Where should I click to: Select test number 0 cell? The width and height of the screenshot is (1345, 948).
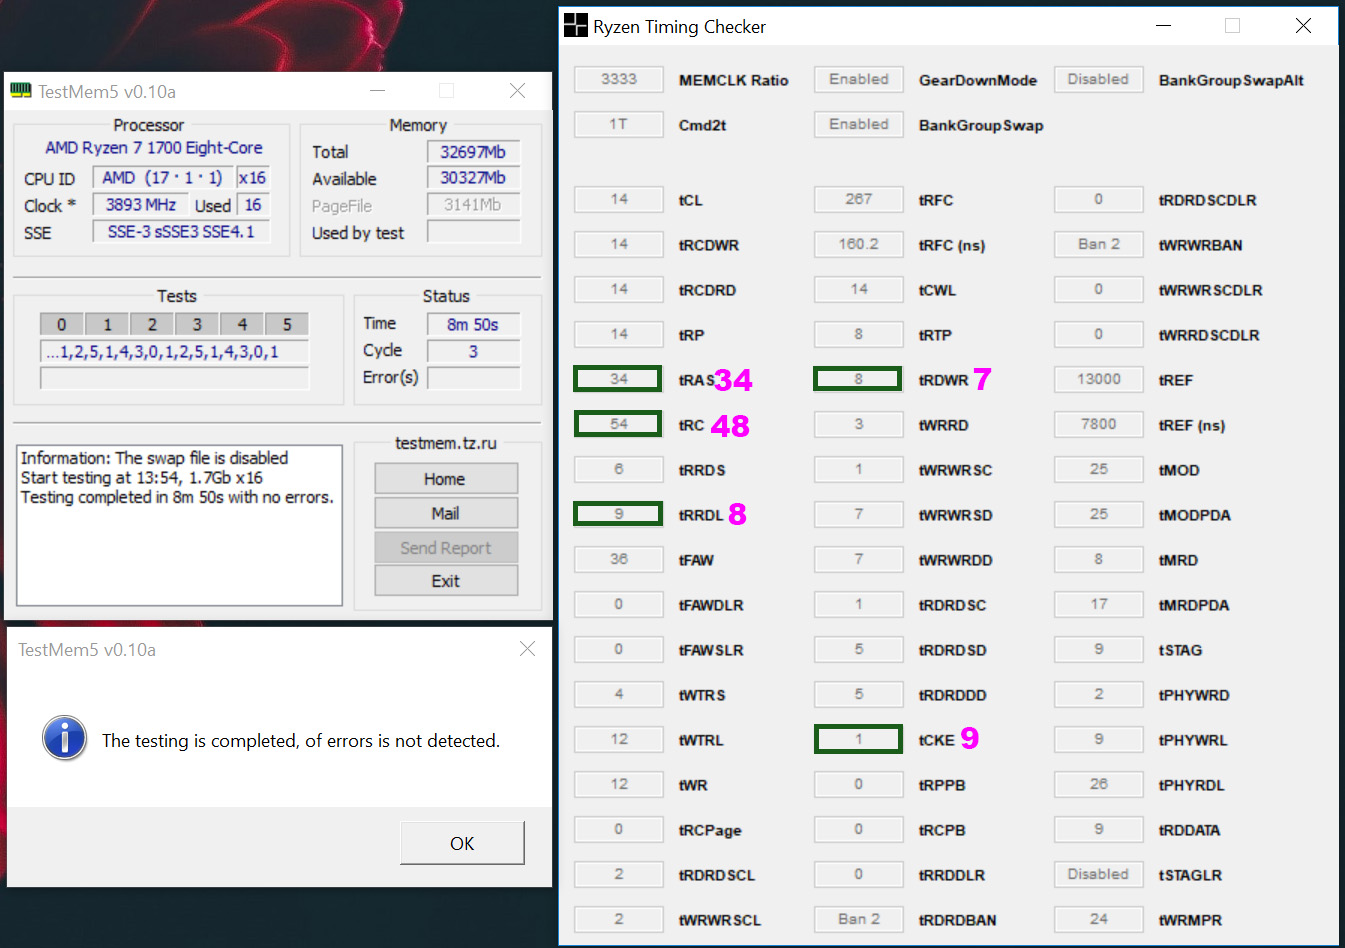click(x=62, y=324)
